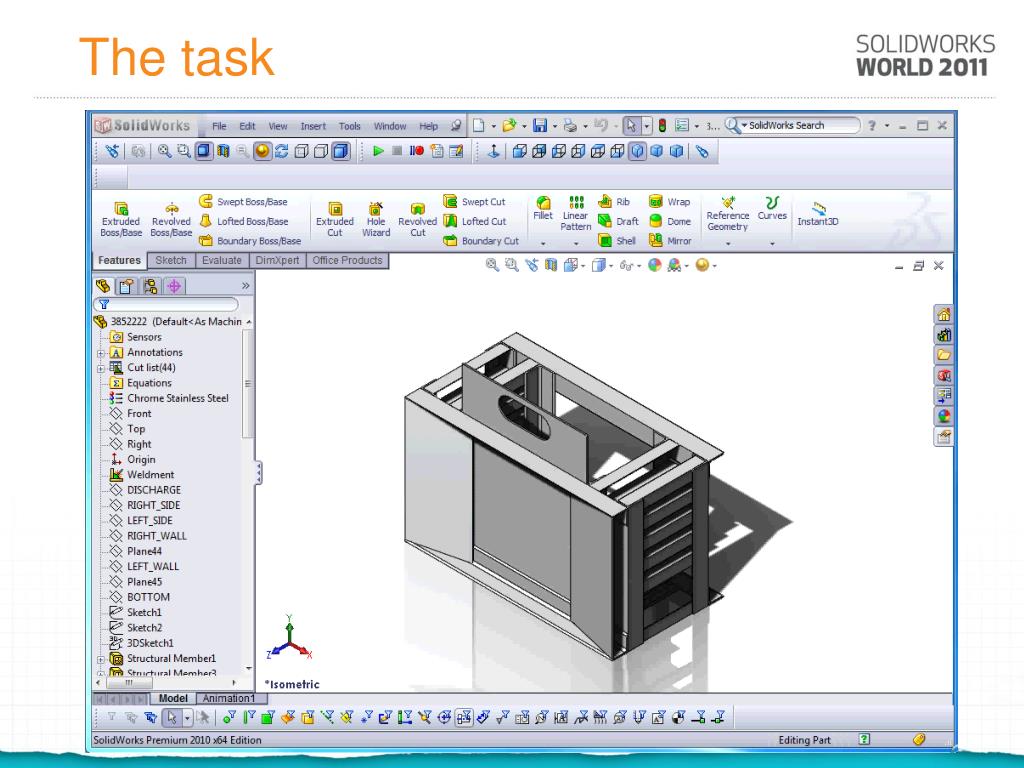Open the Tools menu
Screen dimensions: 1024x768
pyautogui.click(x=349, y=126)
